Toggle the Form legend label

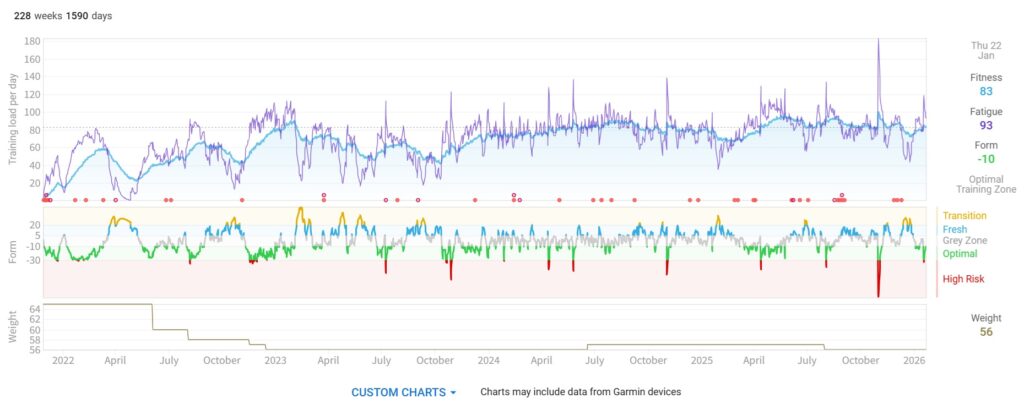[x=985, y=145]
